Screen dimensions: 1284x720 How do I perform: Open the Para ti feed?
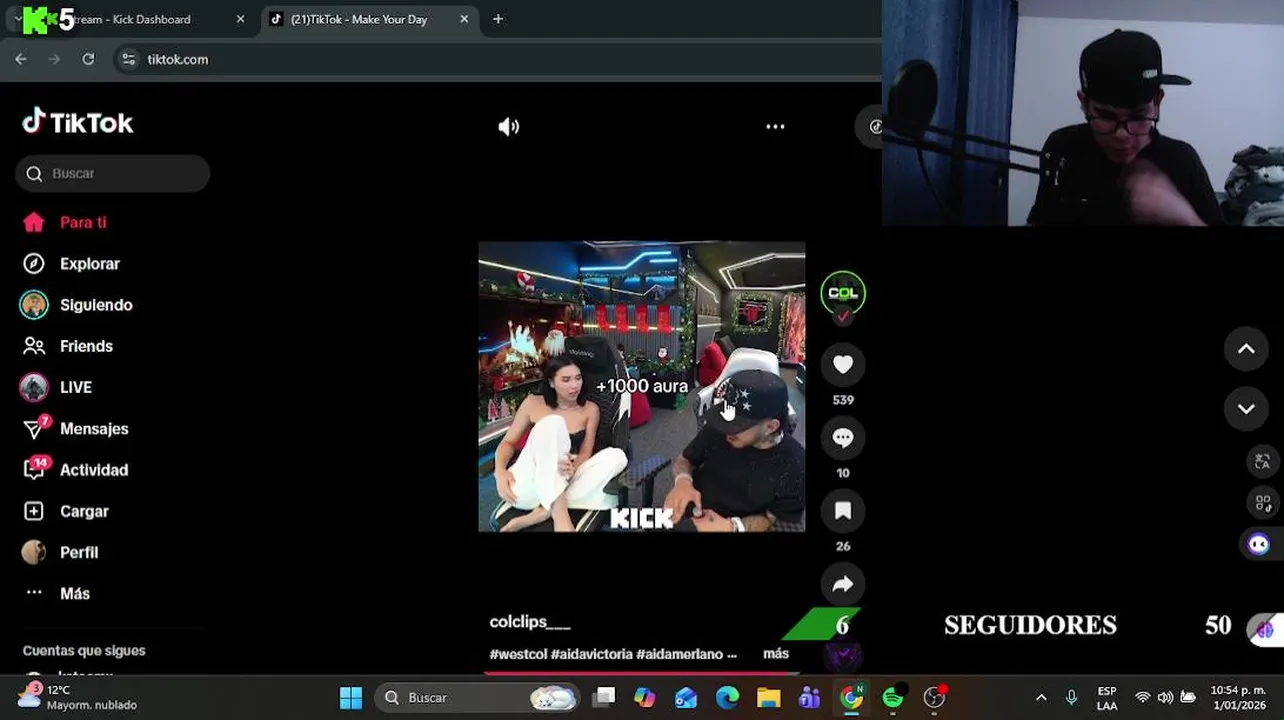point(83,223)
